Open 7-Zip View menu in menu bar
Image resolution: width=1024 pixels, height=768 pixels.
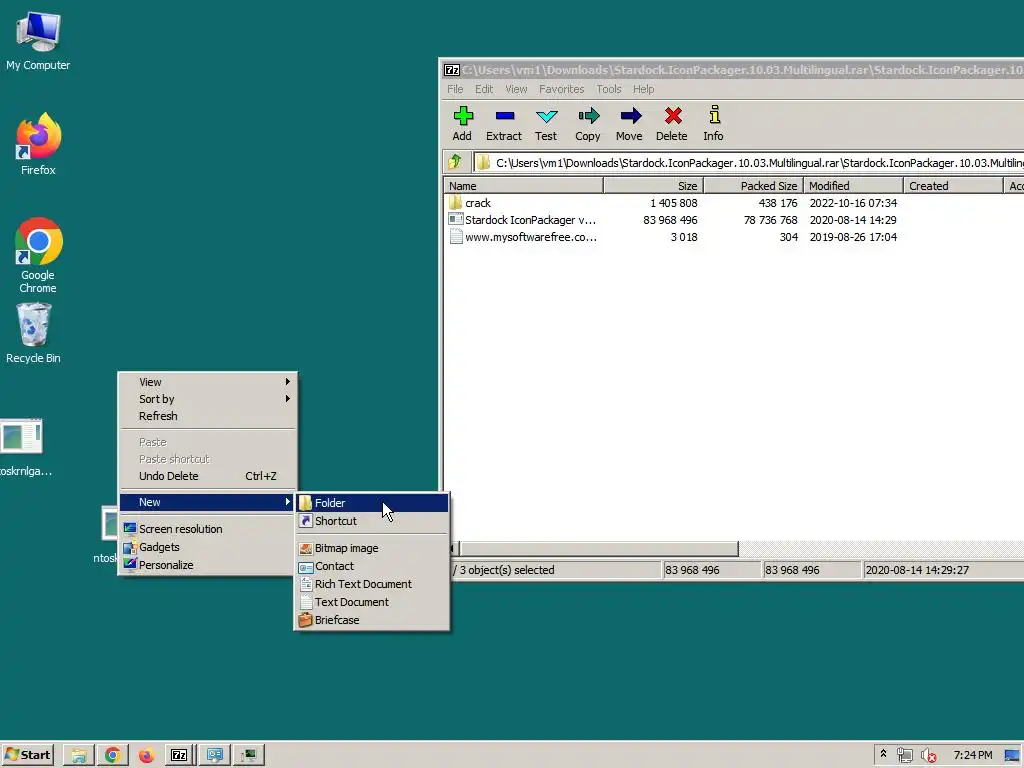click(516, 89)
